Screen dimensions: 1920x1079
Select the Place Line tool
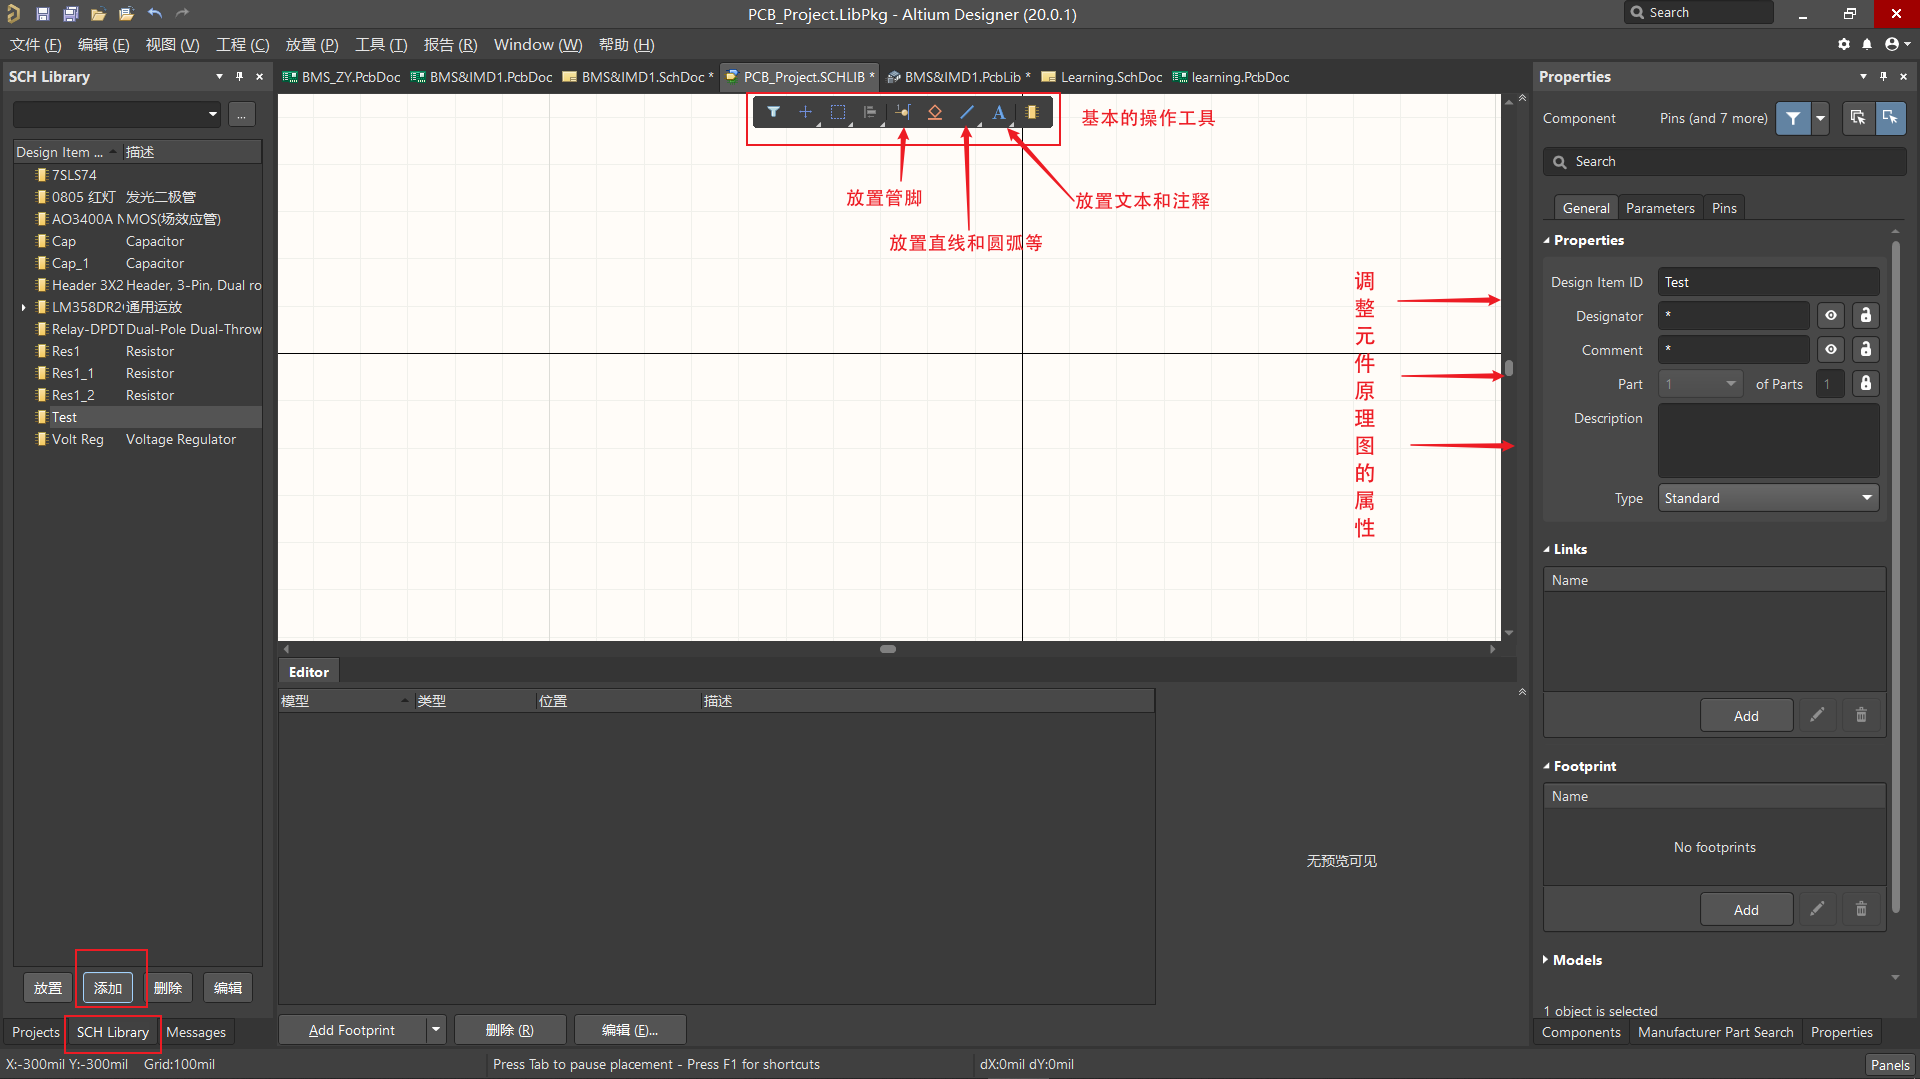click(x=967, y=112)
